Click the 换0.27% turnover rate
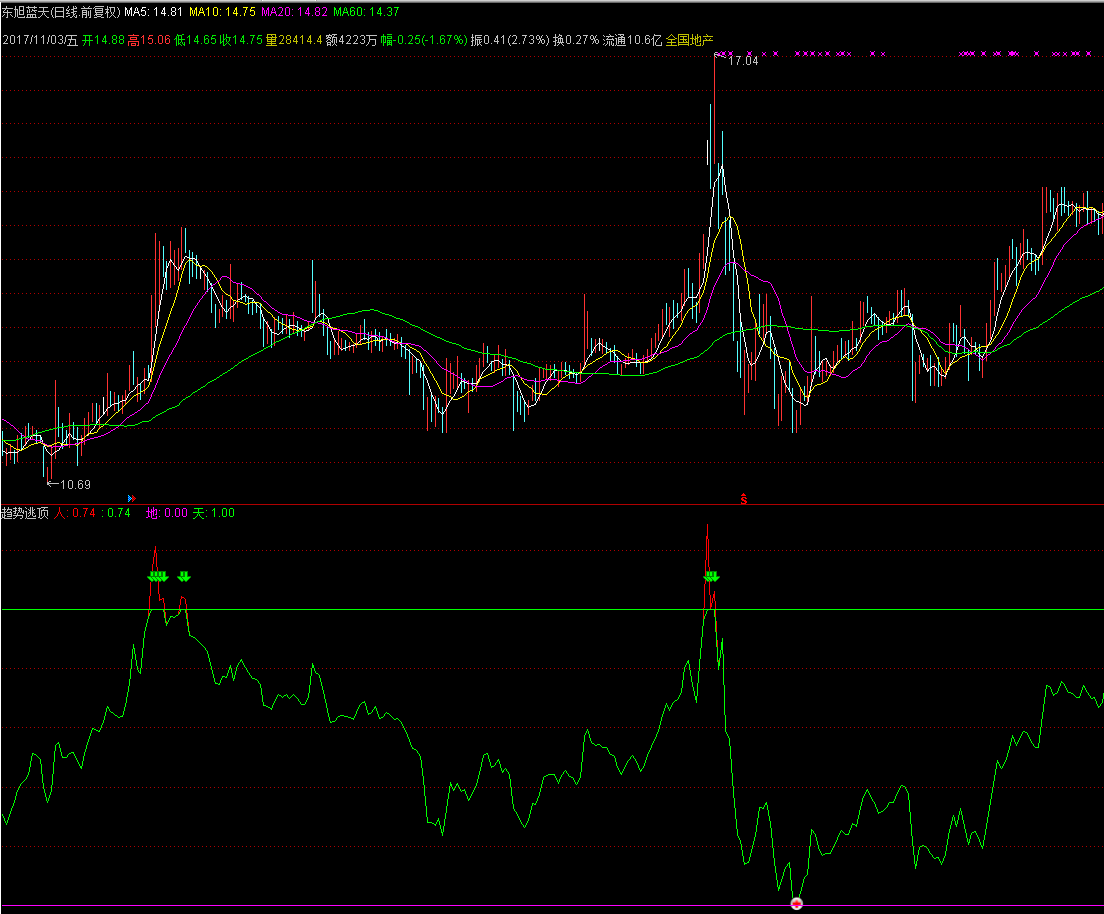 click(x=576, y=40)
